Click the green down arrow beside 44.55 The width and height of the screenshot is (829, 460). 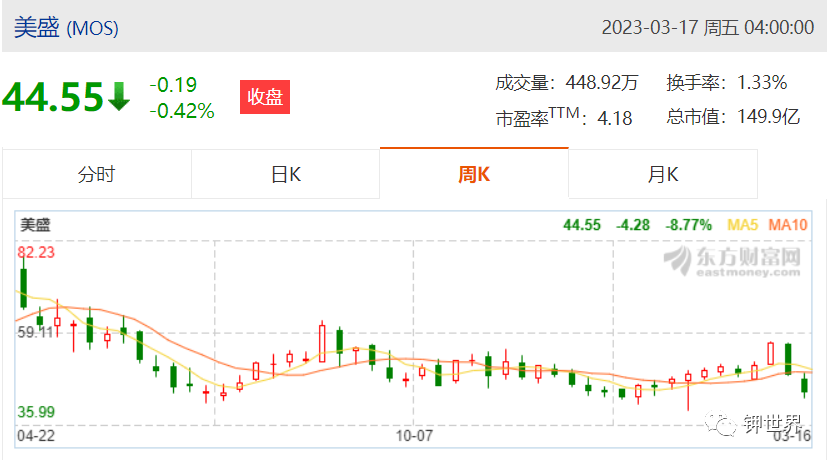point(119,97)
